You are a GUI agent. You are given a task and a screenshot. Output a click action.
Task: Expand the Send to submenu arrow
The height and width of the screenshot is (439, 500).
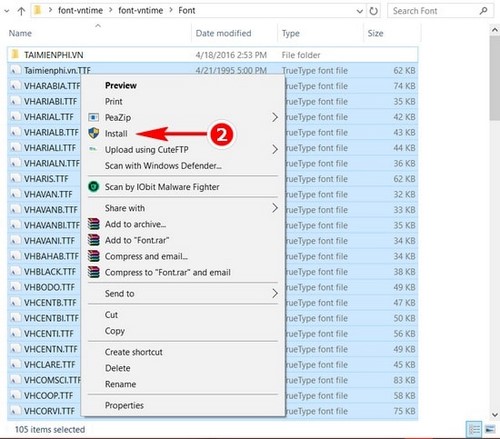tap(275, 293)
